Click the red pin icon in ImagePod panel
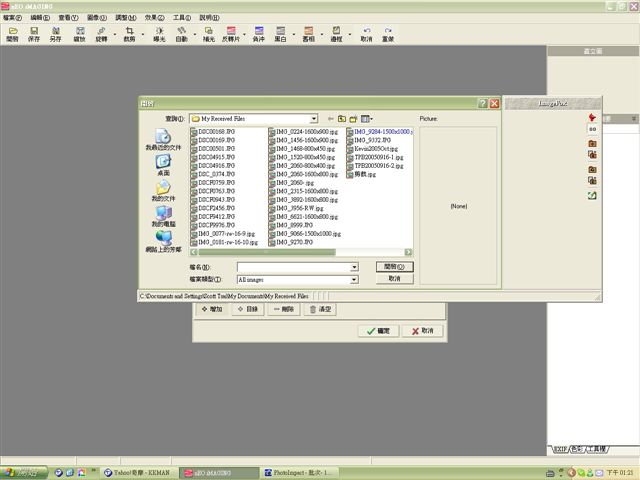640x480 pixels. pyautogui.click(x=592, y=118)
